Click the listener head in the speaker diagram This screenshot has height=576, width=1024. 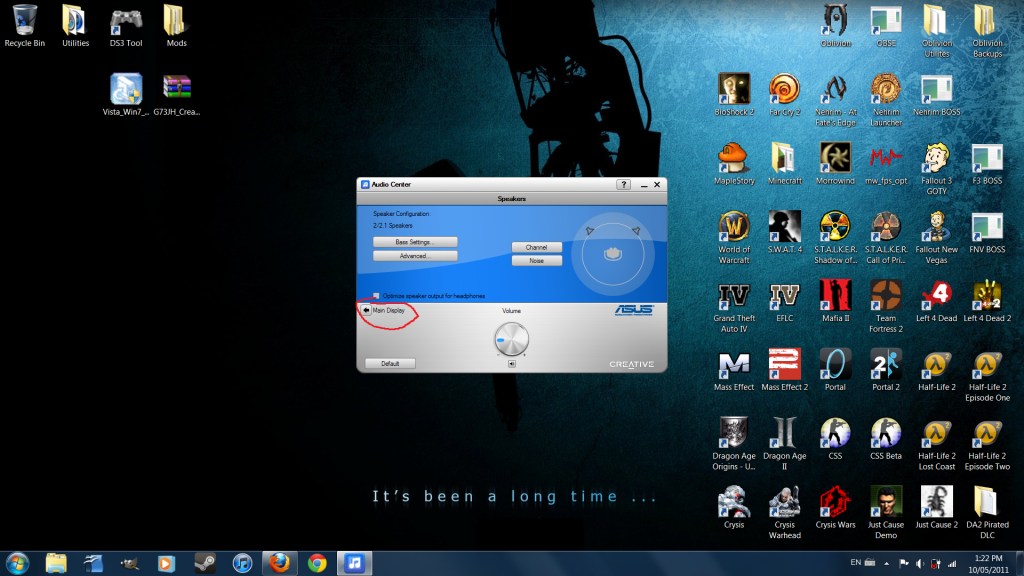coord(613,254)
